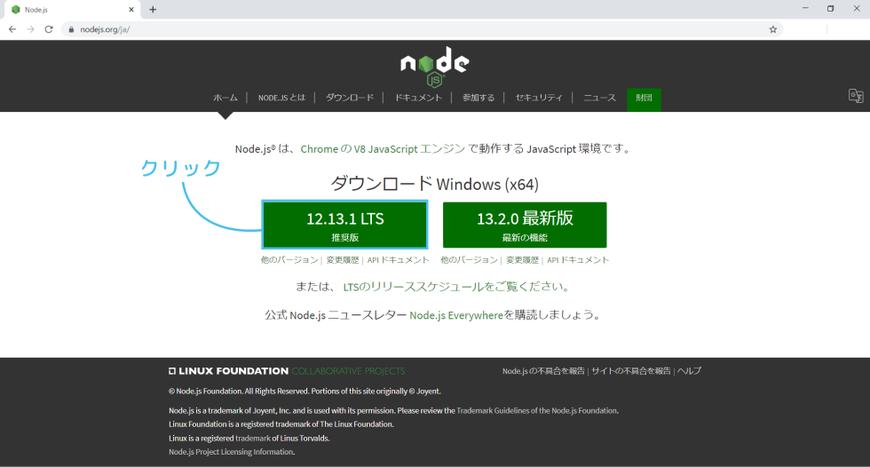Download the 12.13.1 LTS 推奨版 button
870x467 pixels.
pos(345,225)
